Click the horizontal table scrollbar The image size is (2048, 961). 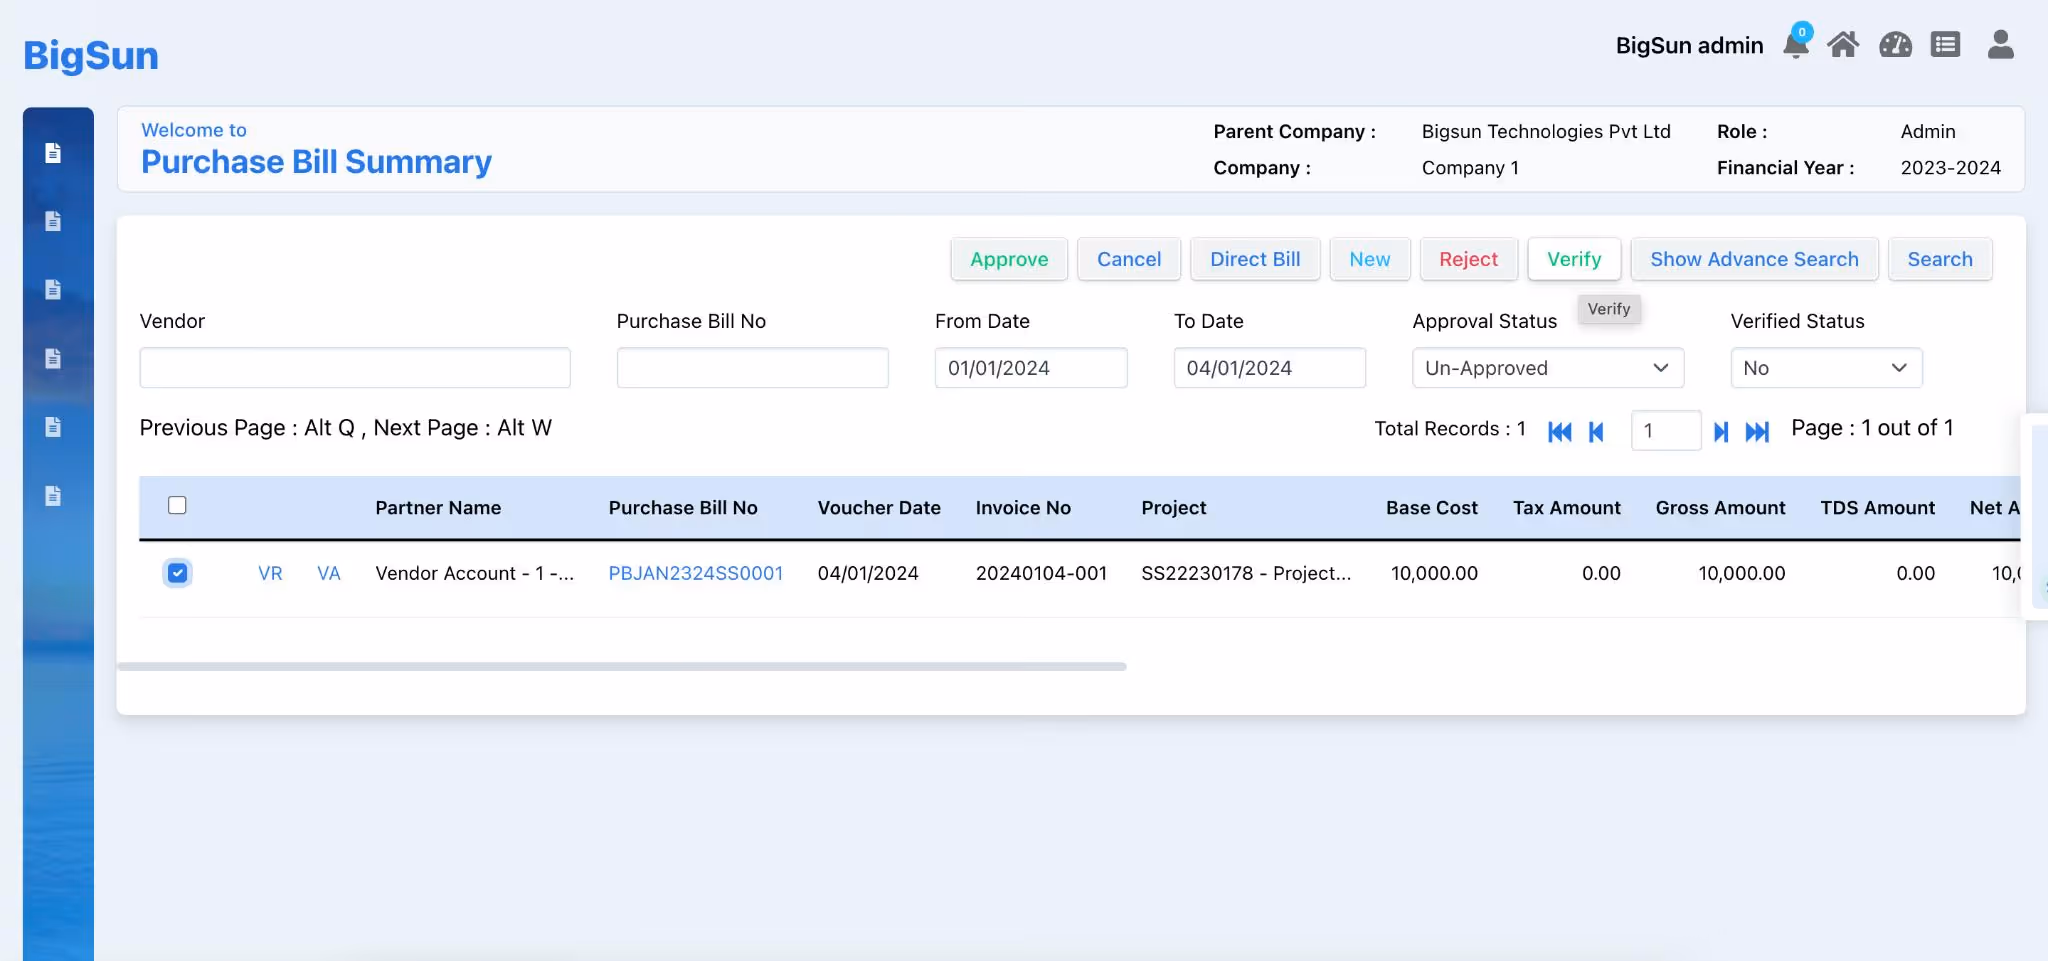click(622, 666)
